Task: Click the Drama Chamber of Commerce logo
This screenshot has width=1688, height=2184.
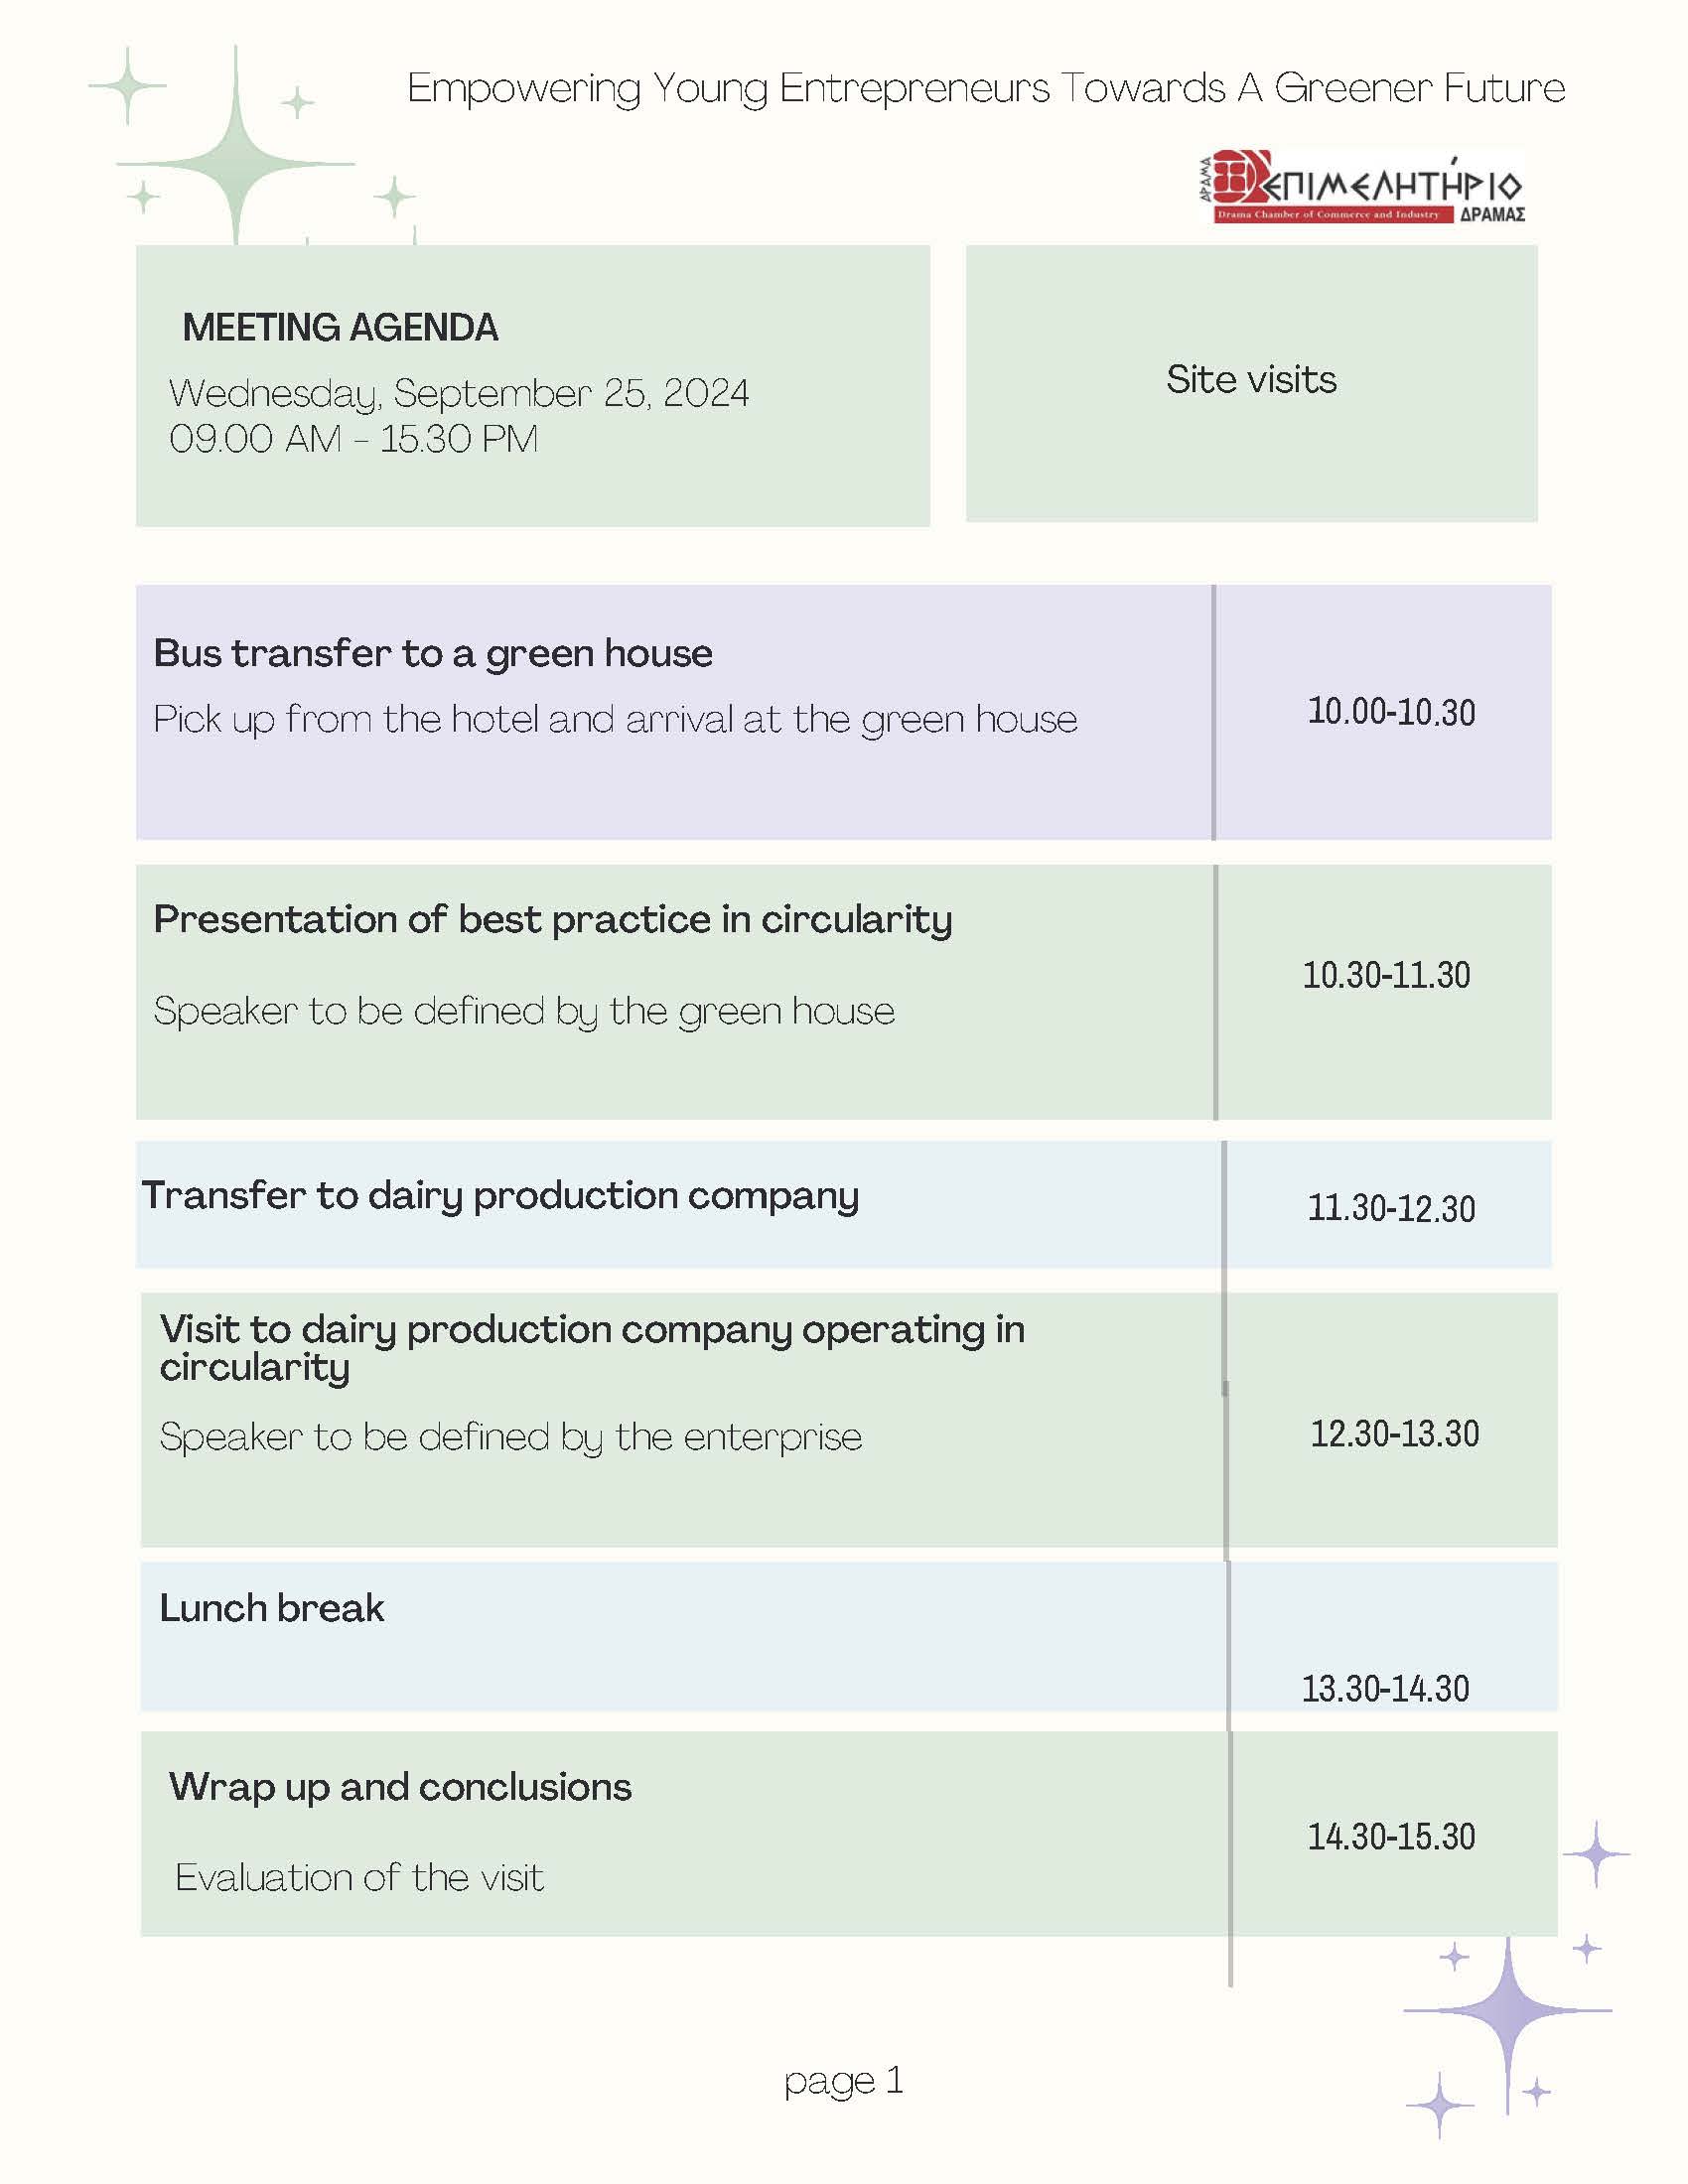Action: coord(1362,187)
